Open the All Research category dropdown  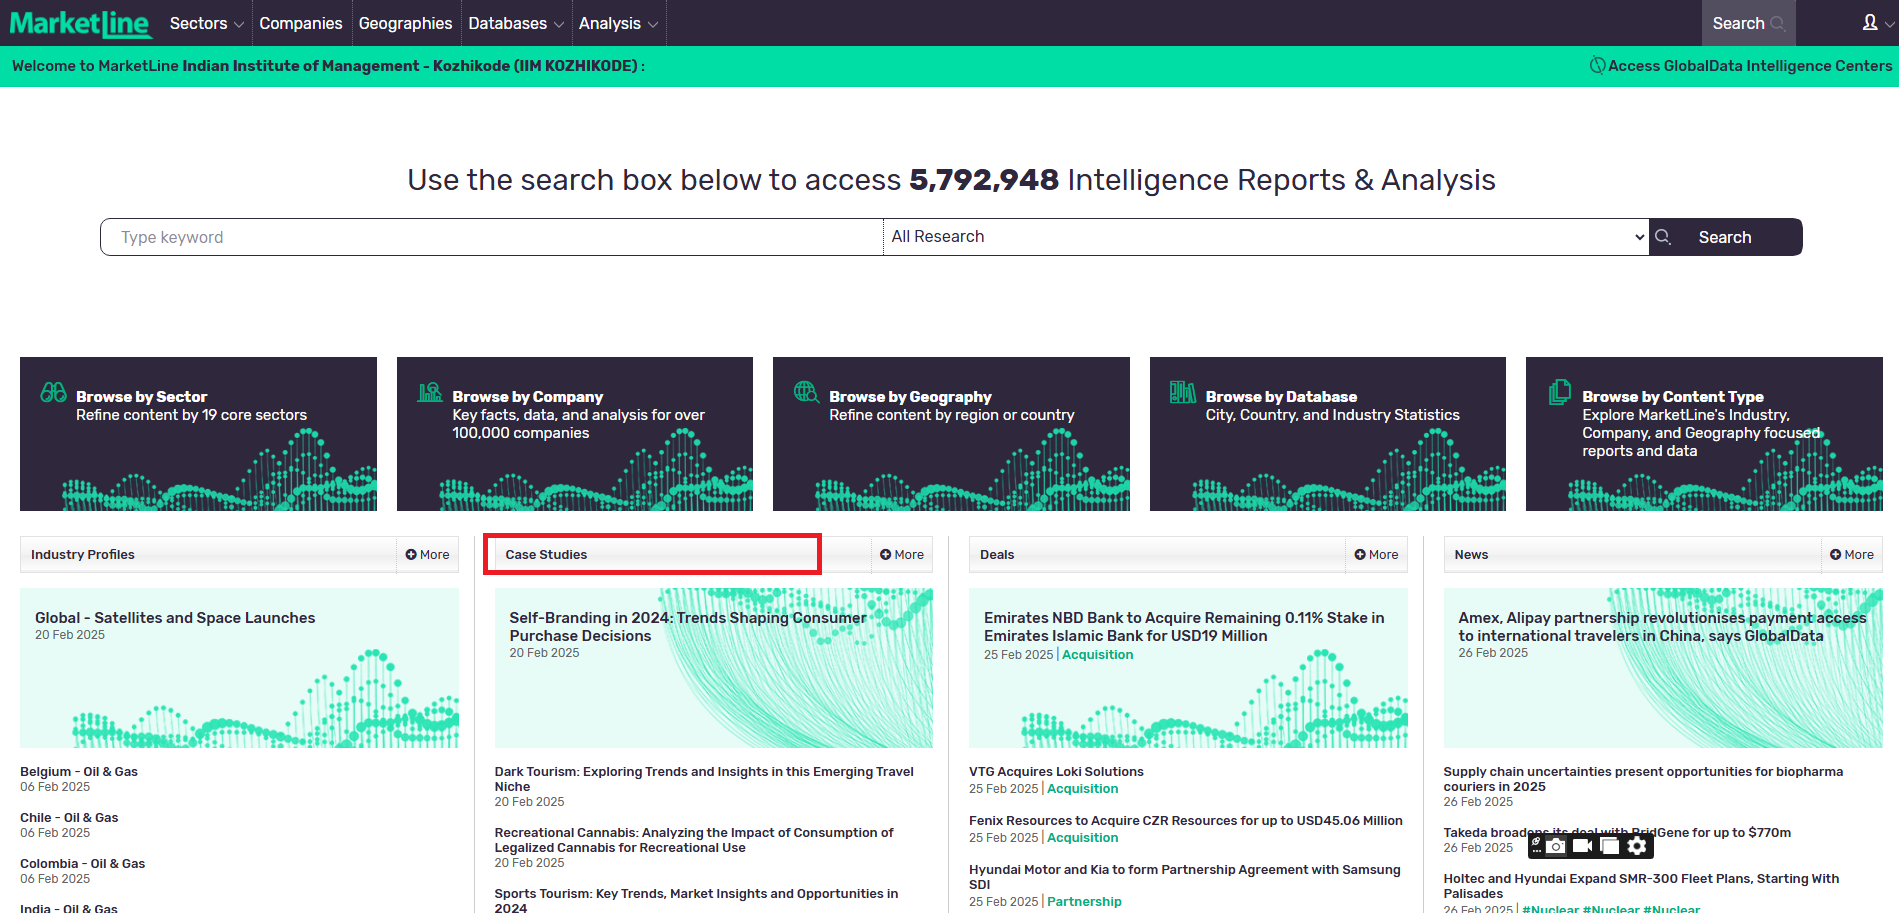point(1265,237)
